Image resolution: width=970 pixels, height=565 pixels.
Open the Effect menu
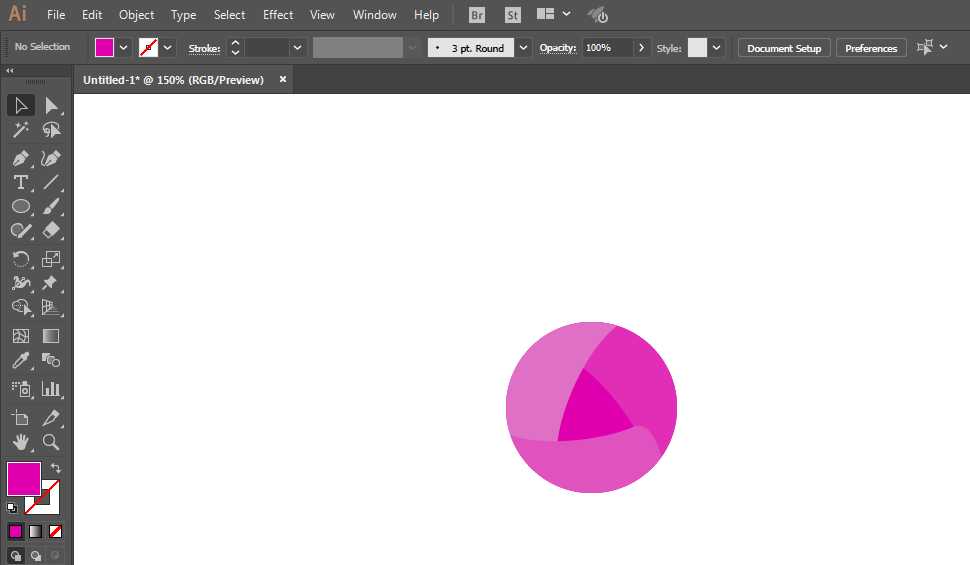pos(278,15)
